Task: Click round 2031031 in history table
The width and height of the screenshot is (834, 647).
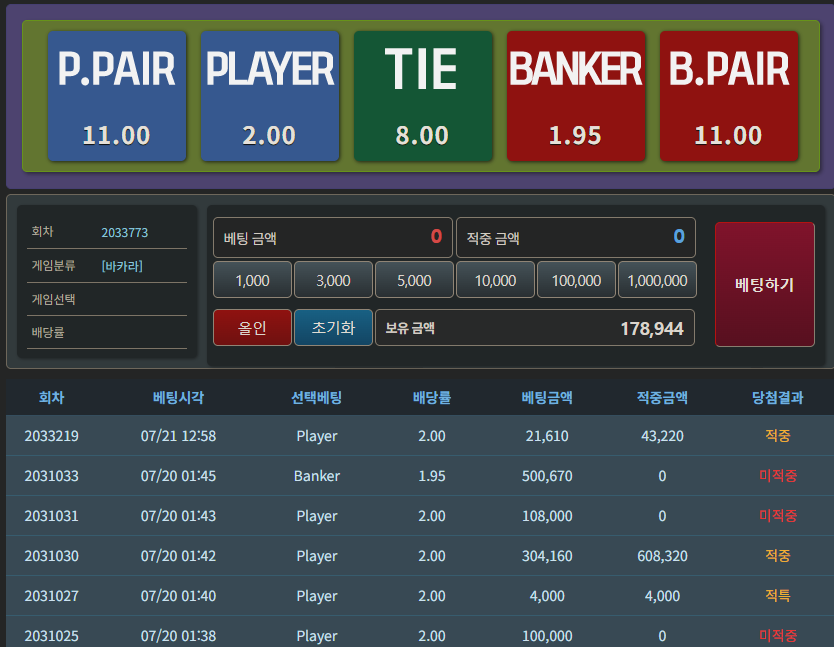Action: pyautogui.click(x=52, y=516)
